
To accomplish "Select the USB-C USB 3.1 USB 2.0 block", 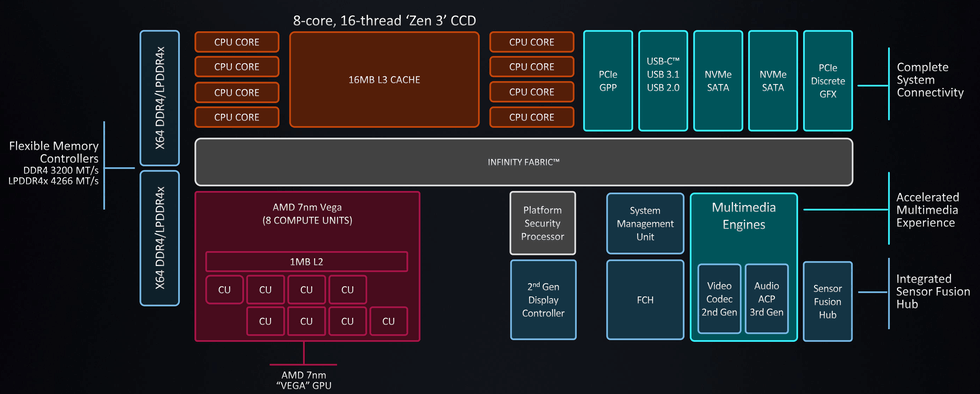I will pyautogui.click(x=662, y=81).
